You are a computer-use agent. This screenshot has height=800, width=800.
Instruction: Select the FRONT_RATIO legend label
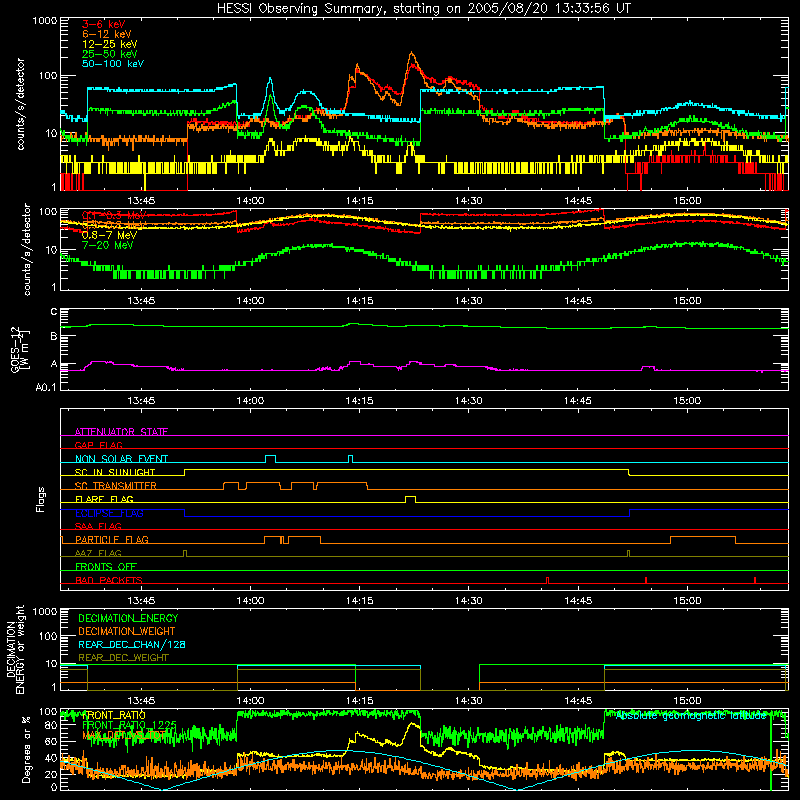[x=113, y=715]
